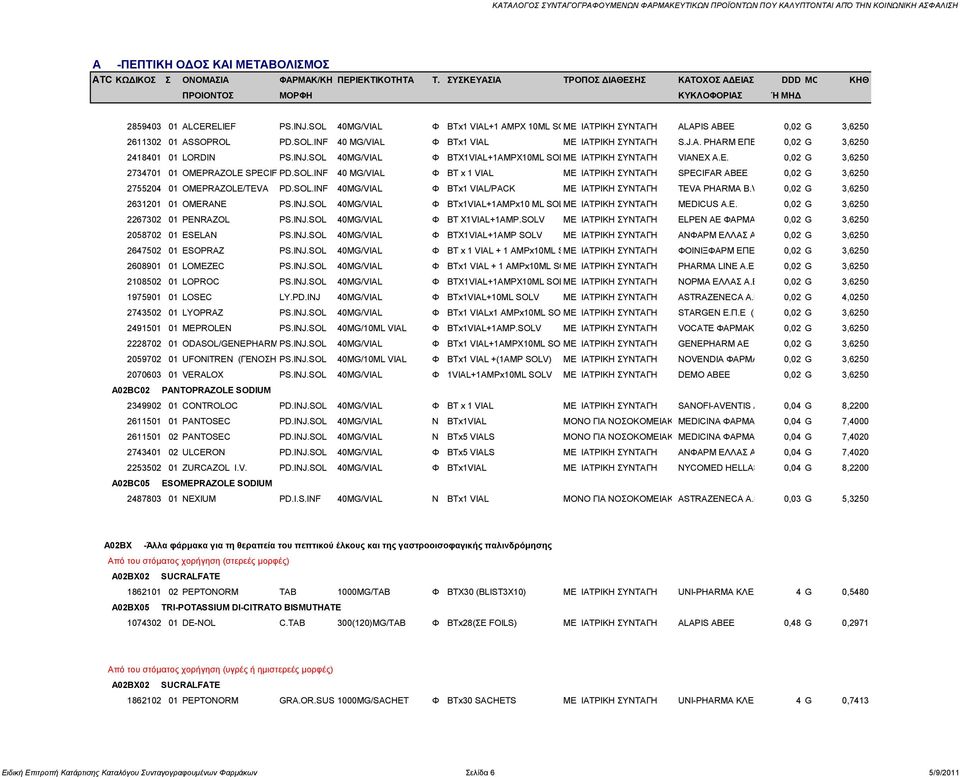Click product name VERALOX

203,375
